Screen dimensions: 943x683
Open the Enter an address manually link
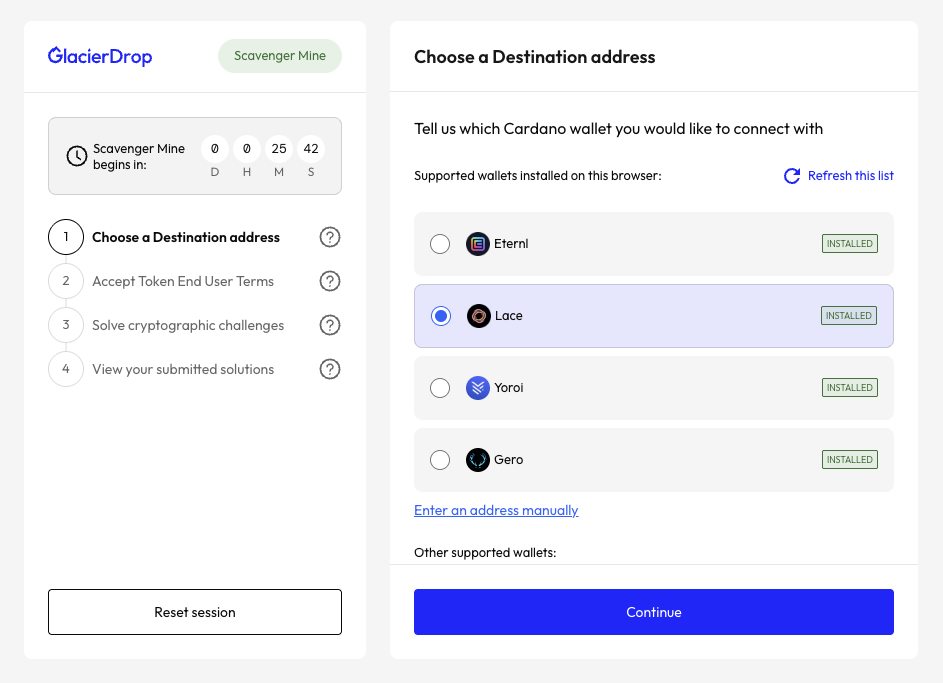(x=496, y=510)
